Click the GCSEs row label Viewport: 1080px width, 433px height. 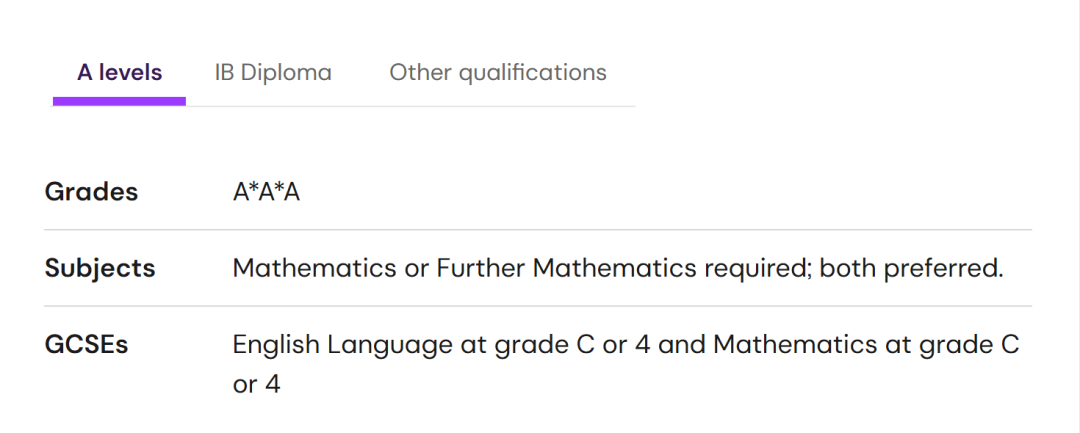tap(86, 345)
